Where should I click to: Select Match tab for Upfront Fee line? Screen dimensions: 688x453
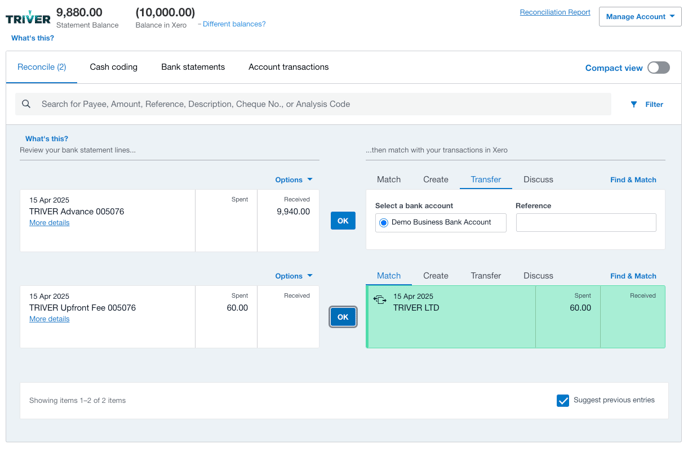389,275
